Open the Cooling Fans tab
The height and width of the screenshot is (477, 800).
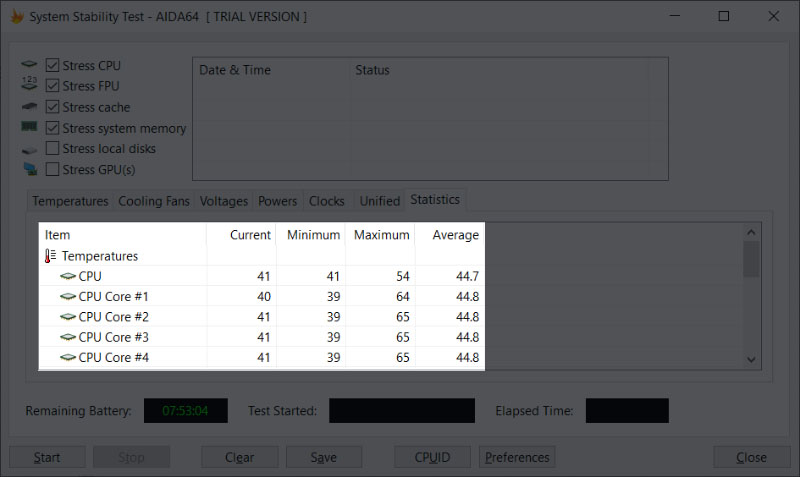(154, 201)
